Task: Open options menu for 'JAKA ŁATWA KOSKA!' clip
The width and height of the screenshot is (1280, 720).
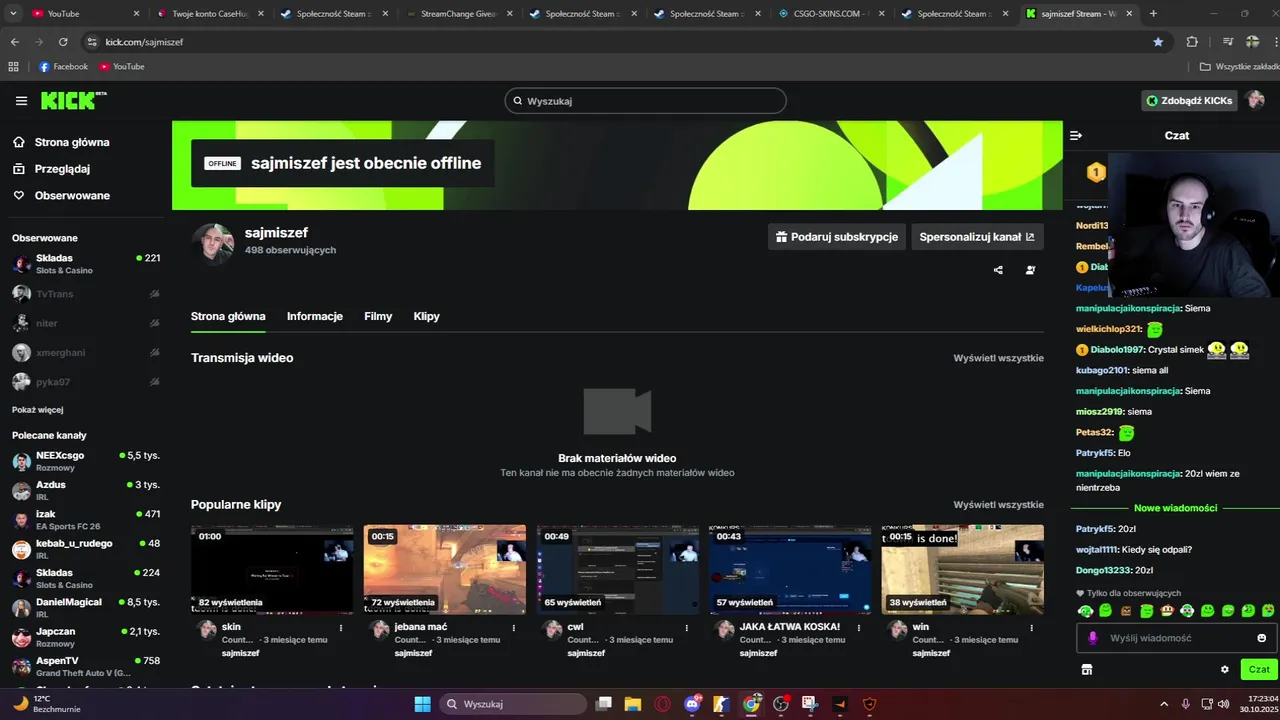Action: click(x=859, y=628)
